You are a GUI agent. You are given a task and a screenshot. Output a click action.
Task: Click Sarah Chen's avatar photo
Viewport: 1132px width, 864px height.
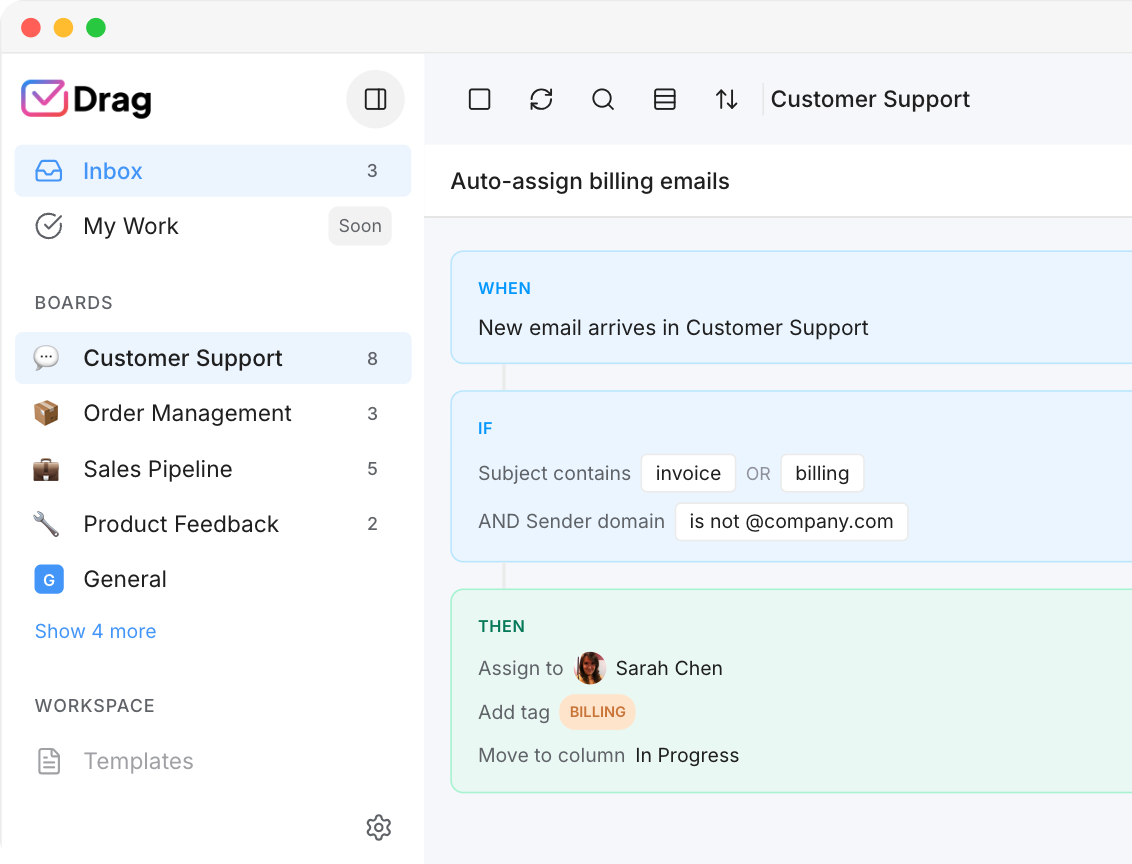590,668
